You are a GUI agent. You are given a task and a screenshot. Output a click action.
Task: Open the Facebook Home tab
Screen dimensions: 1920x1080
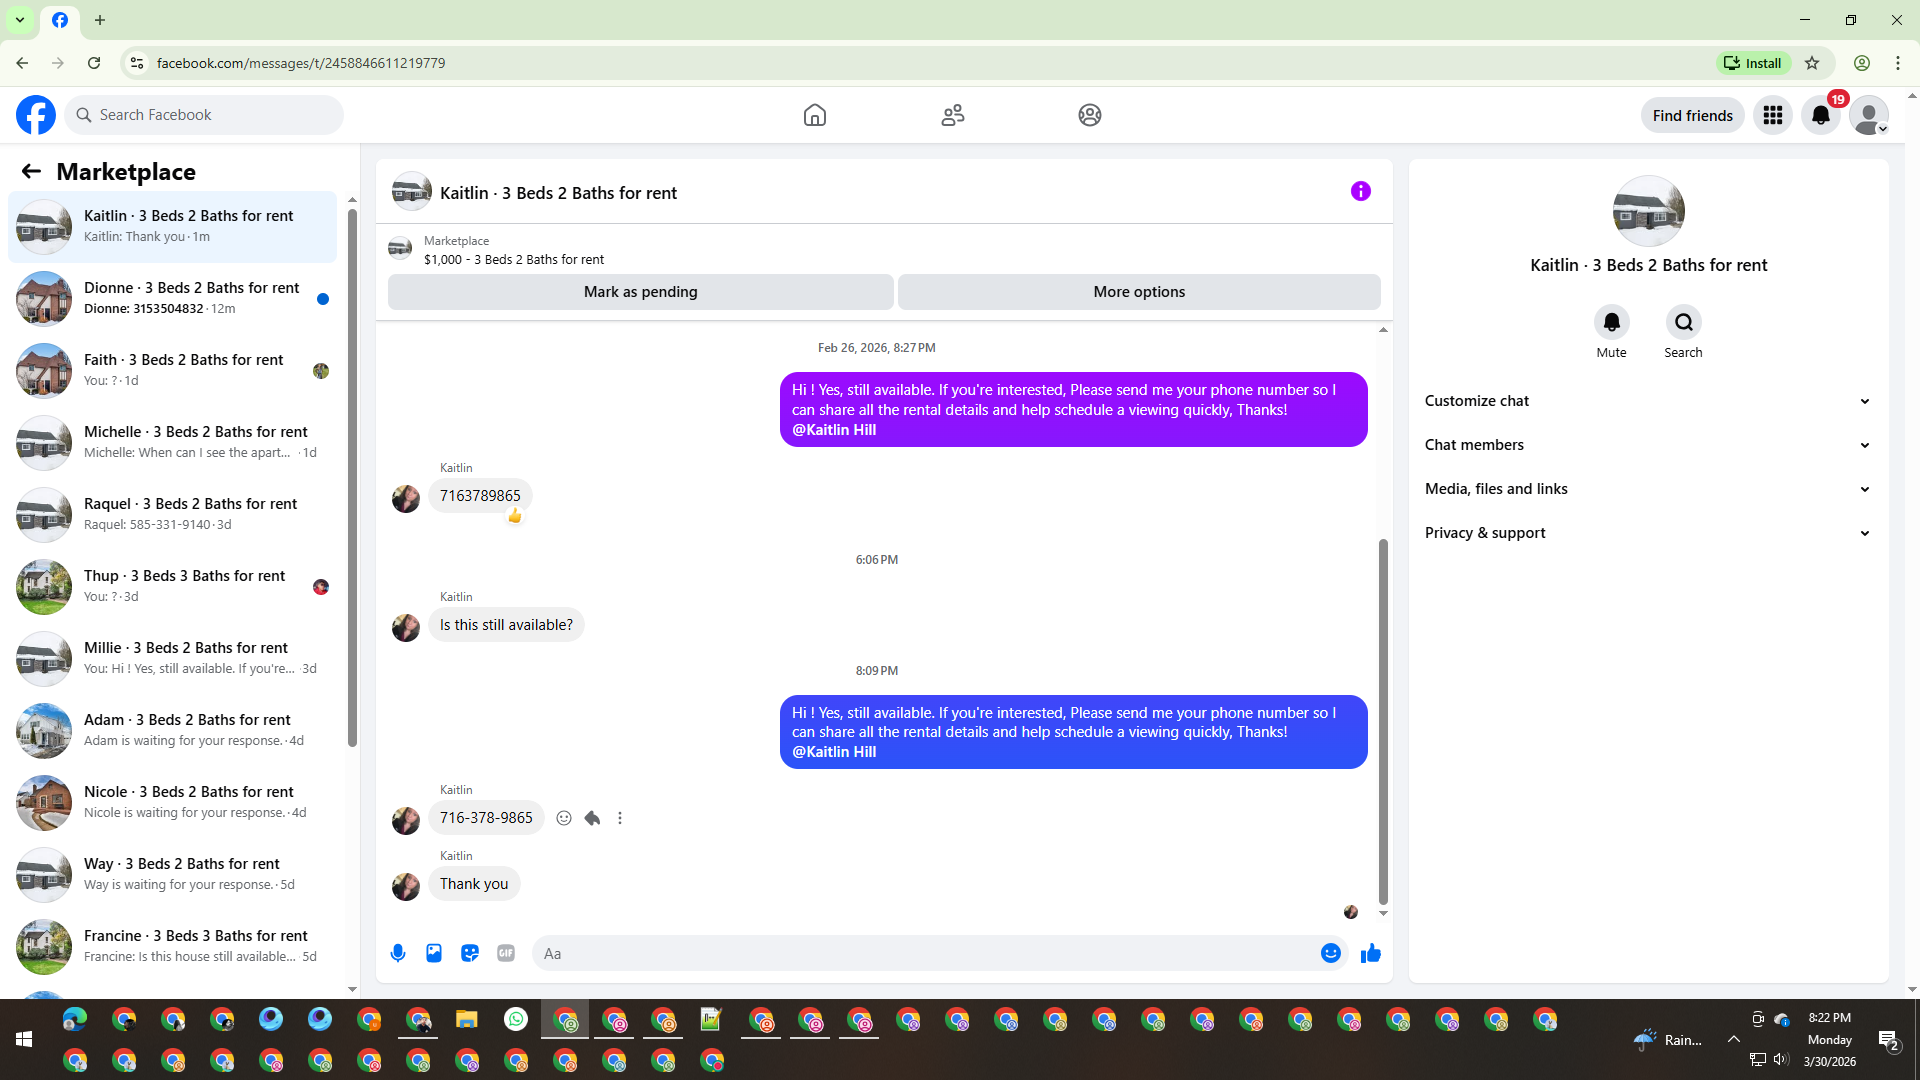[x=815, y=115]
